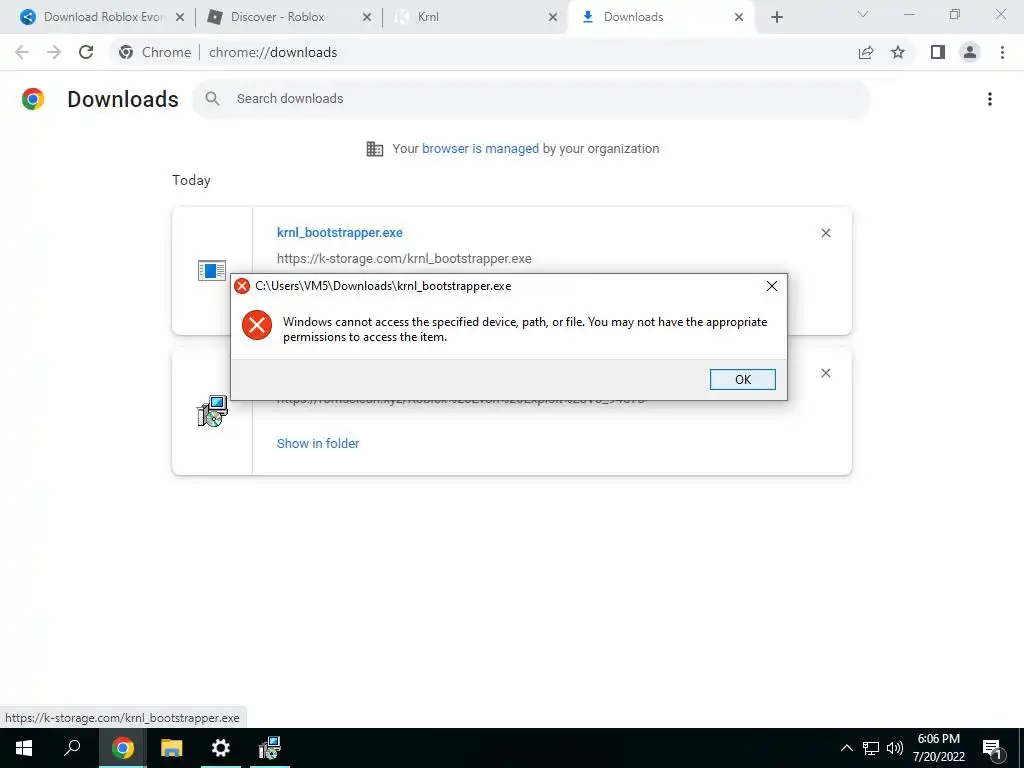Click the red error icon in dialog title

coord(242,286)
